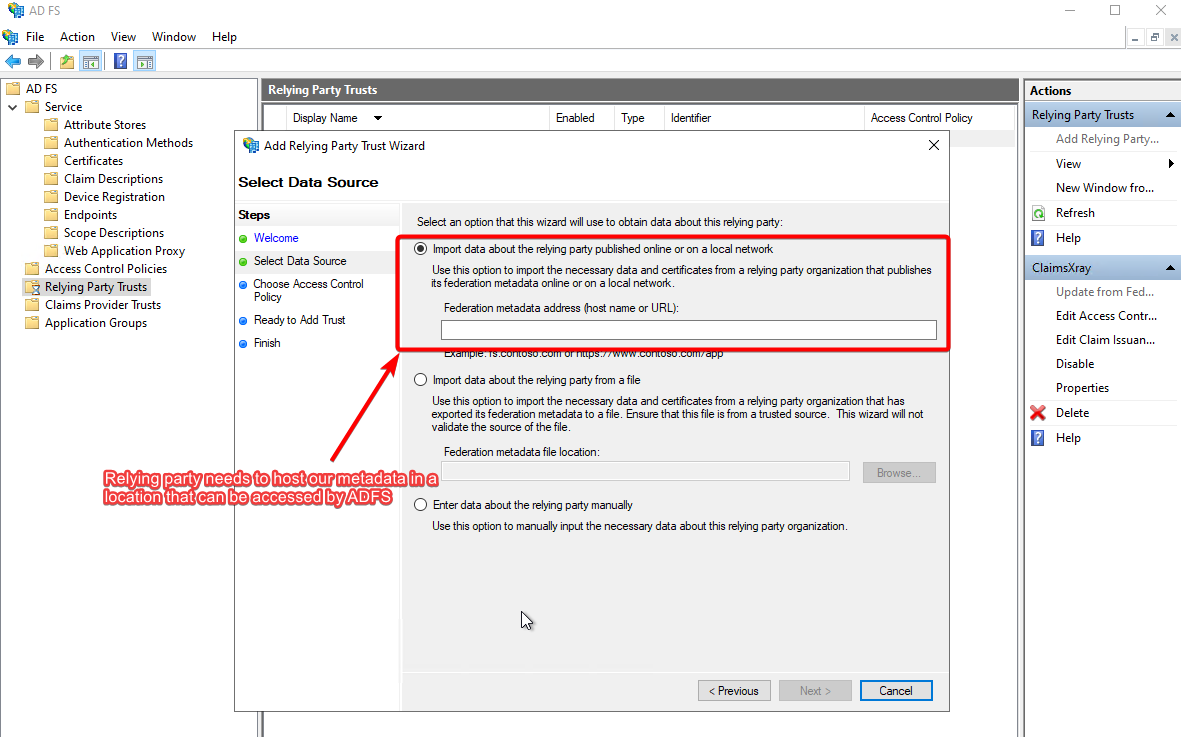Click Disable action in ClaimsXray
The height and width of the screenshot is (737, 1181).
1075,364
